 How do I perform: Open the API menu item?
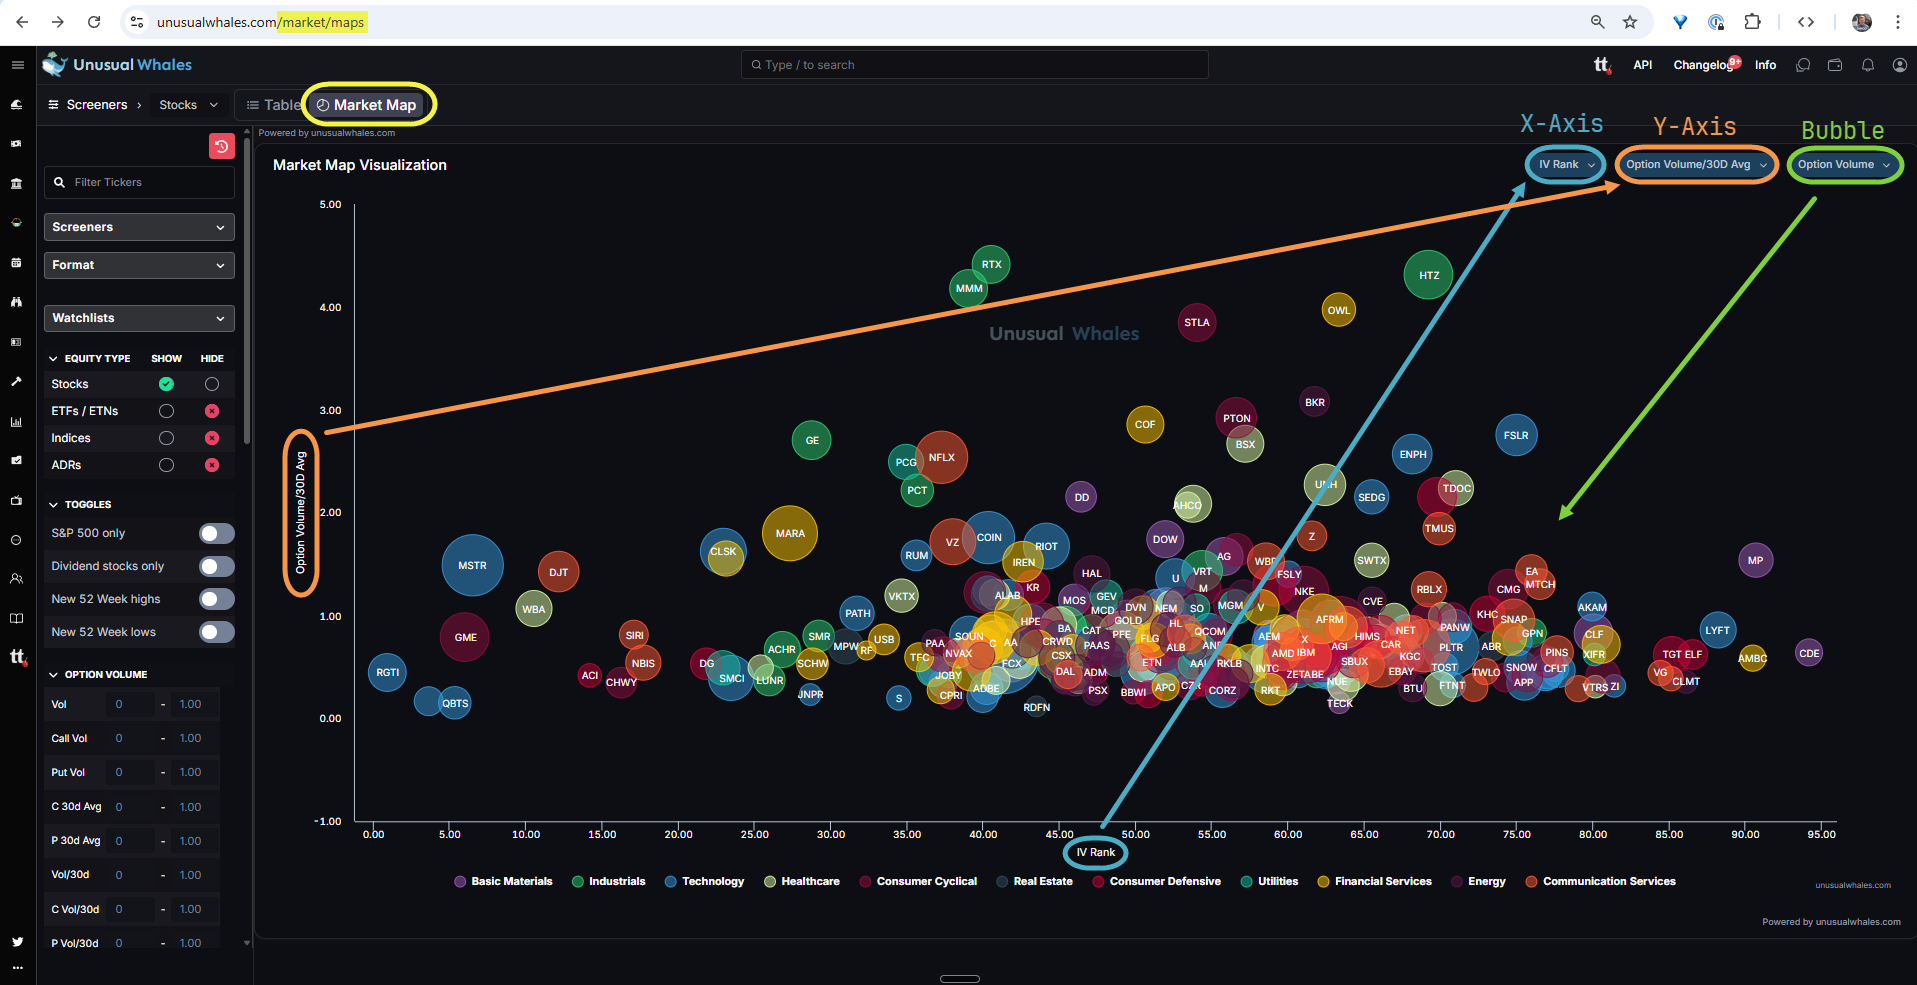pos(1642,65)
